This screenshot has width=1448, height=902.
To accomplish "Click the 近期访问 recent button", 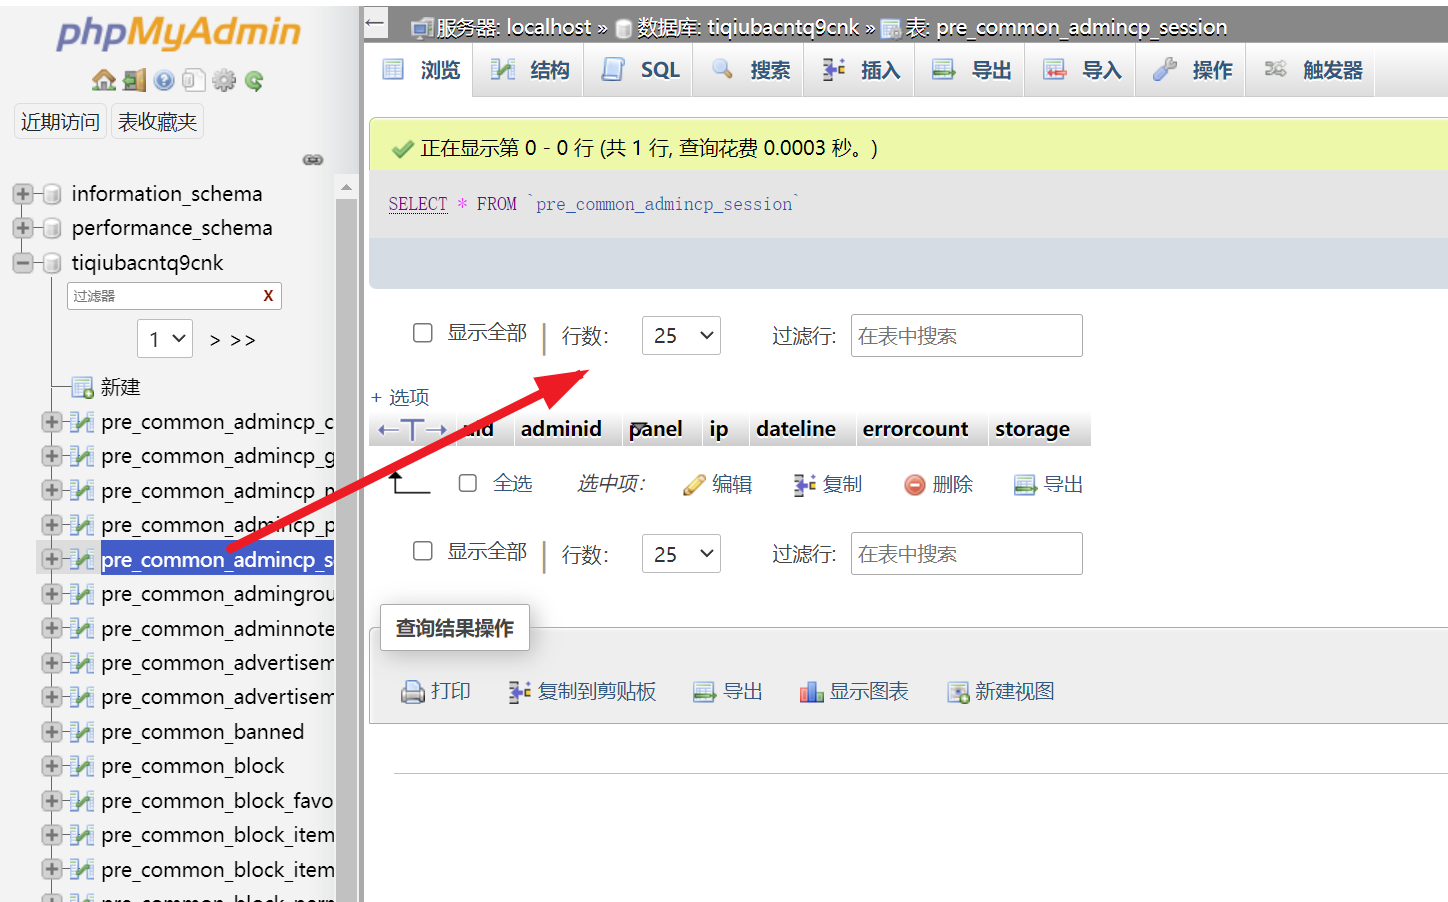I will tap(60, 122).
